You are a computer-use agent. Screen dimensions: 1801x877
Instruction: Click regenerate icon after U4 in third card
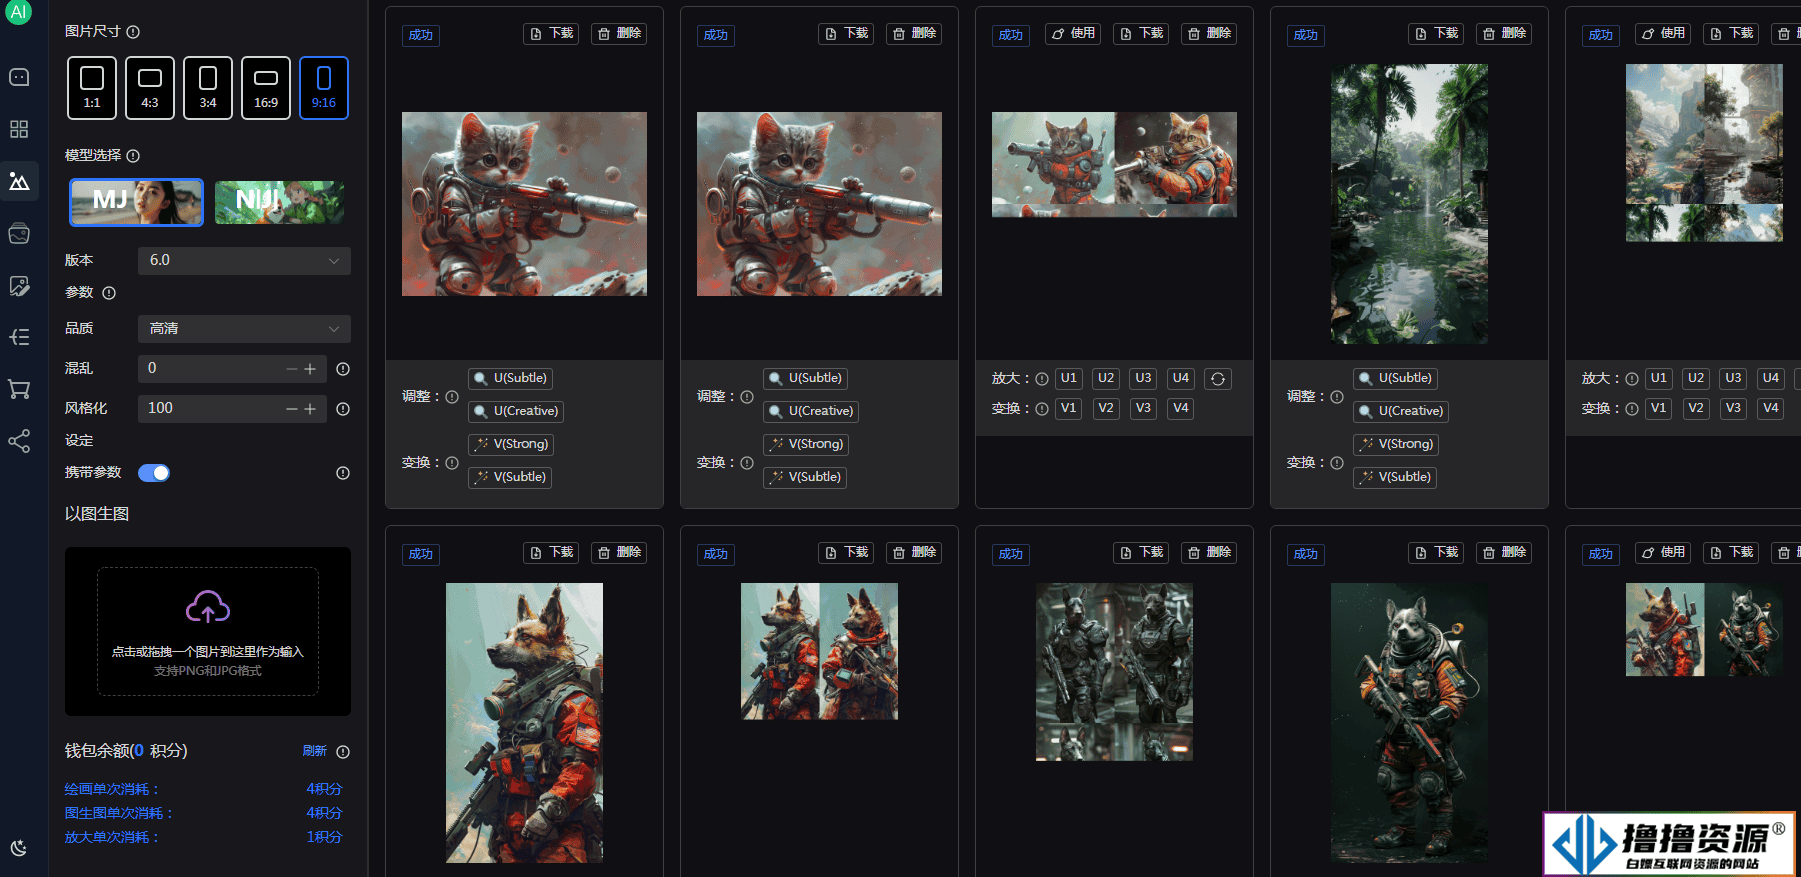1218,379
